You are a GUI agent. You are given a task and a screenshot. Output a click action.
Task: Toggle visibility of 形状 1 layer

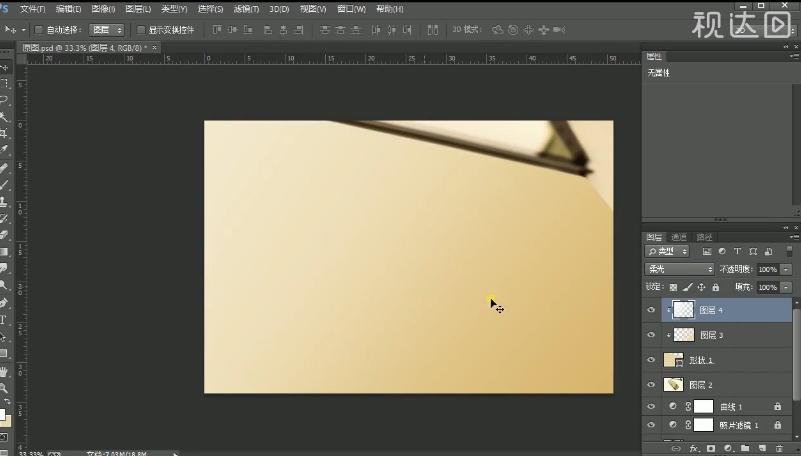tap(652, 359)
